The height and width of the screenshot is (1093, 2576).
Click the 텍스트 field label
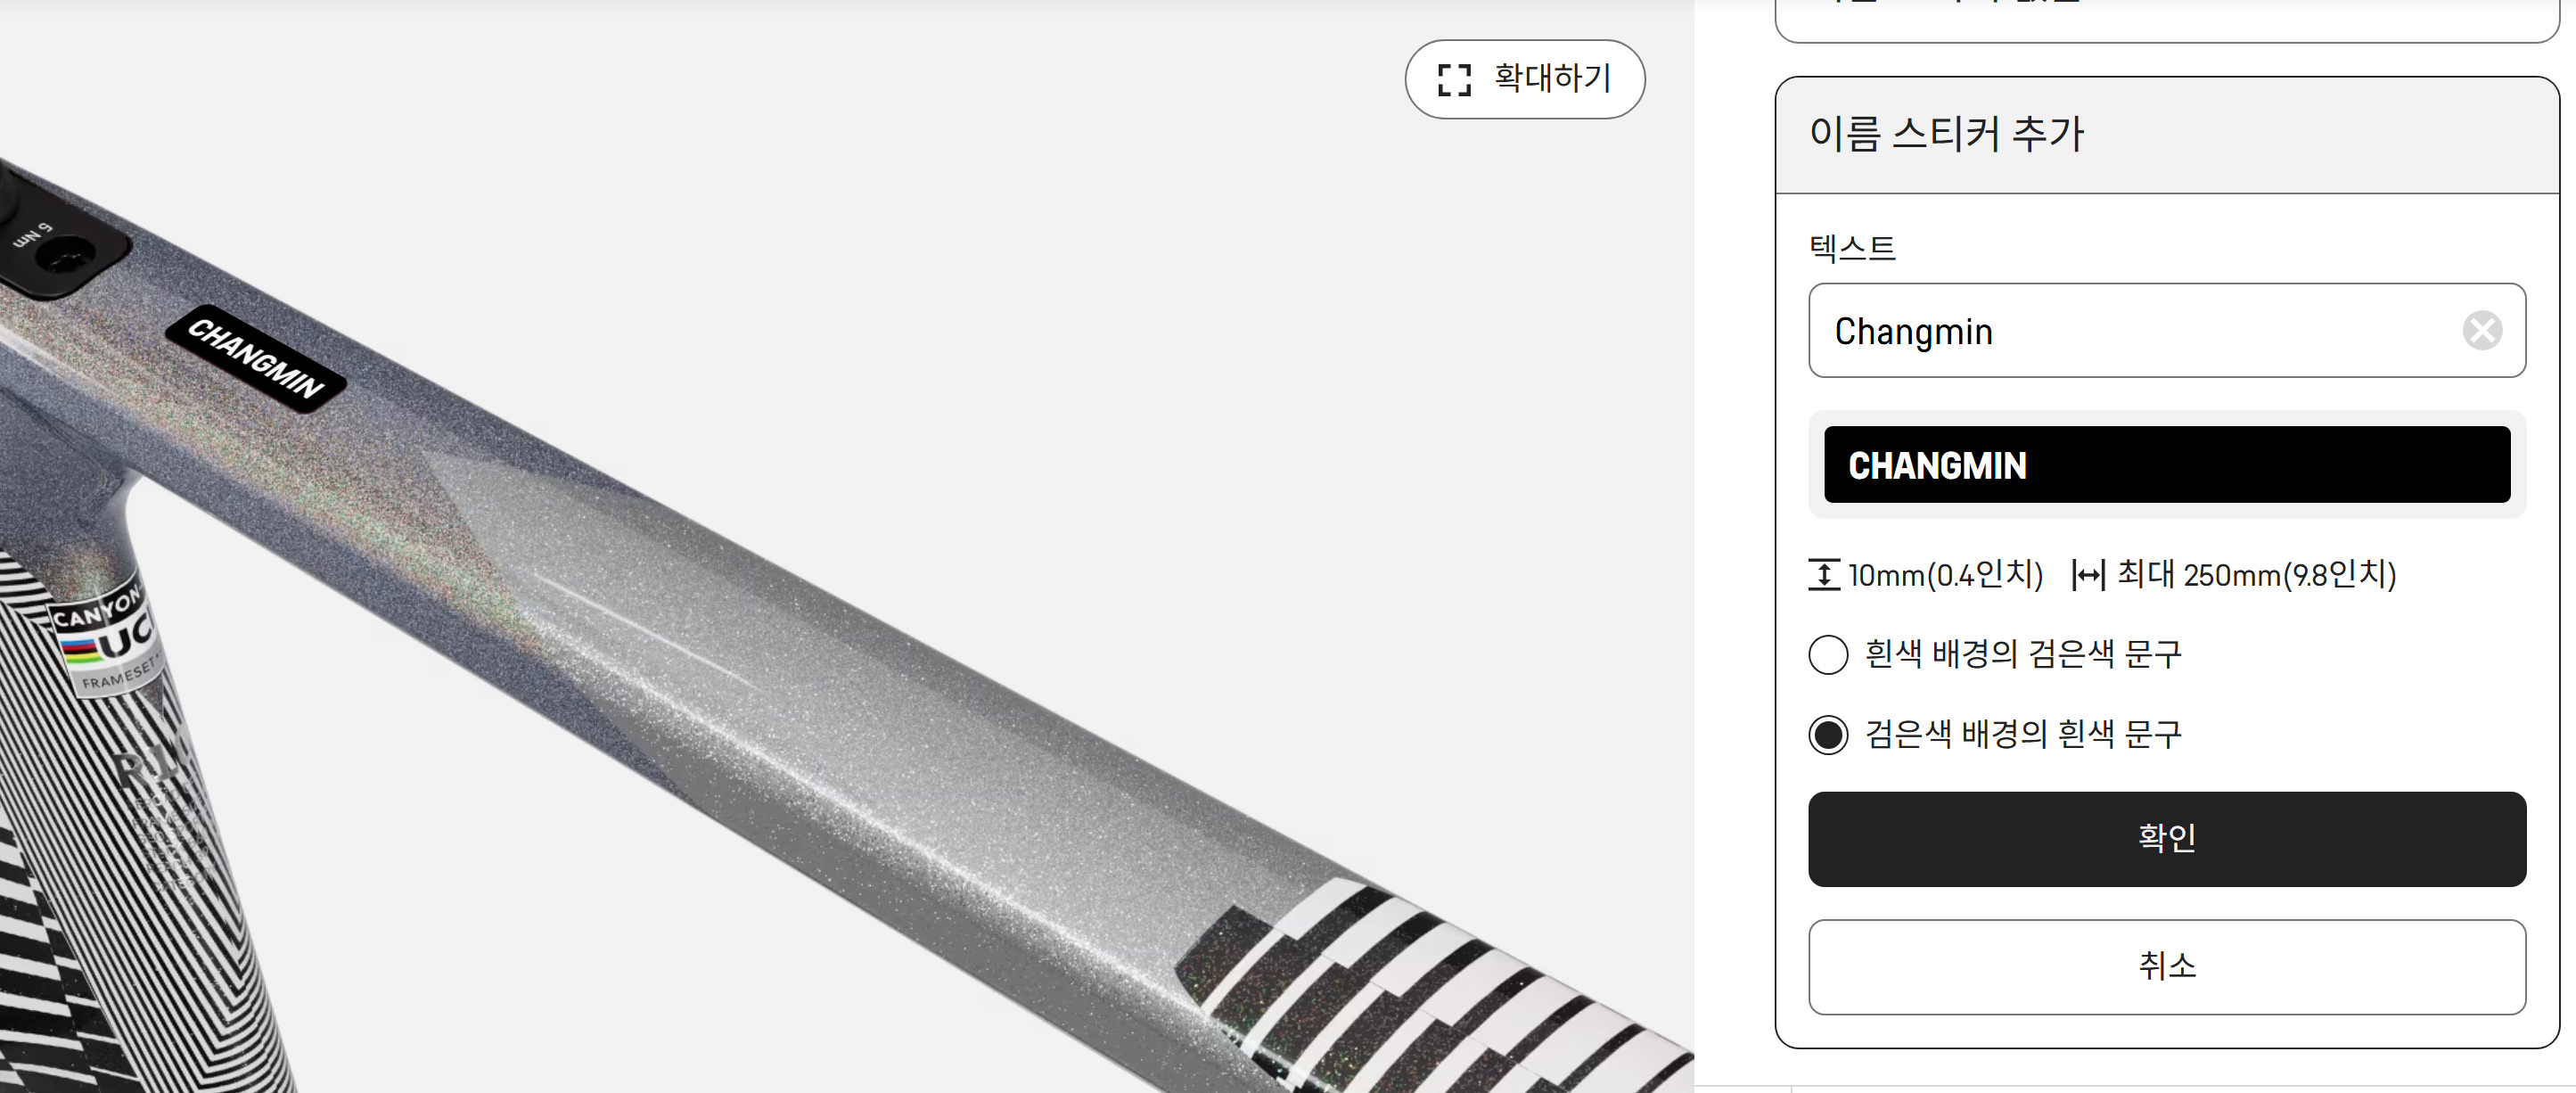[1852, 247]
